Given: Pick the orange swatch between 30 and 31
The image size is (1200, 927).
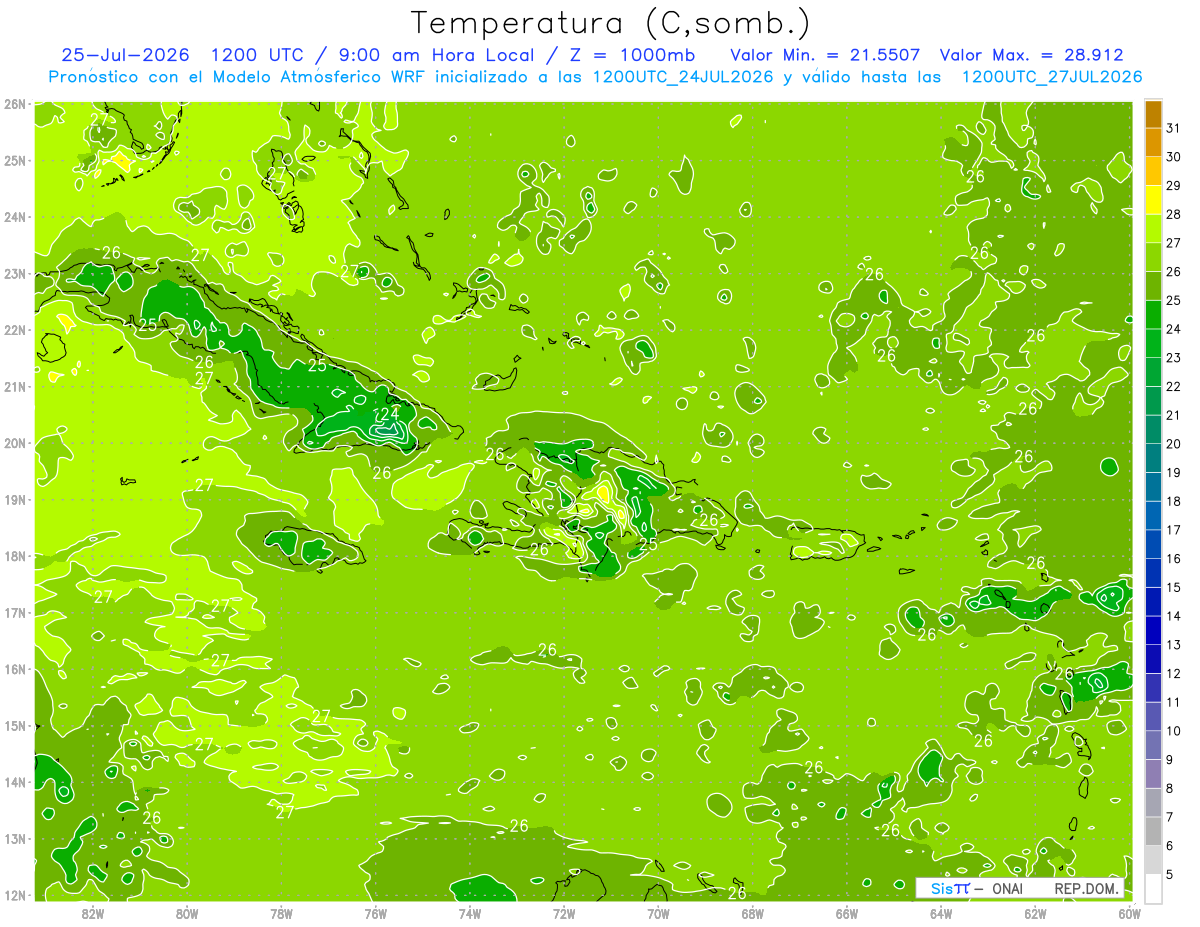Looking at the screenshot, I should [x=1153, y=142].
